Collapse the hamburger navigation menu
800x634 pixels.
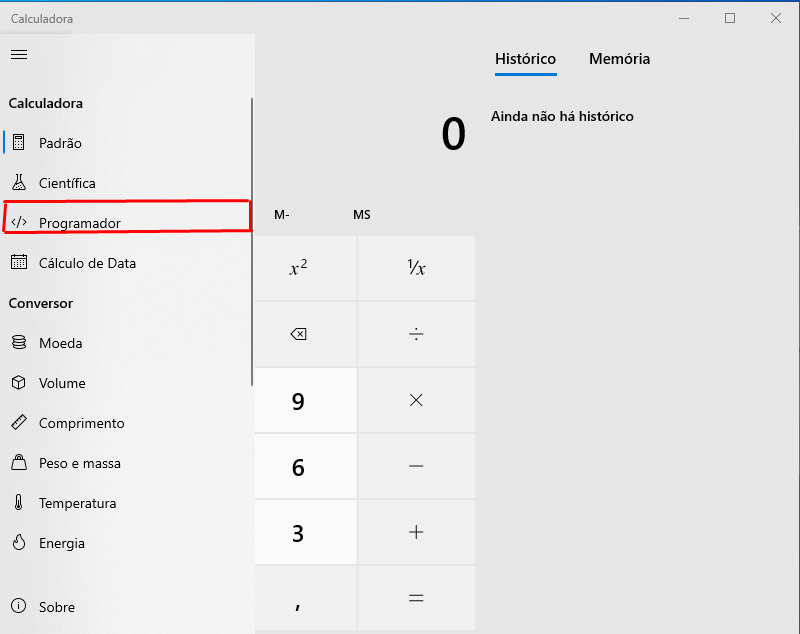(x=19, y=55)
